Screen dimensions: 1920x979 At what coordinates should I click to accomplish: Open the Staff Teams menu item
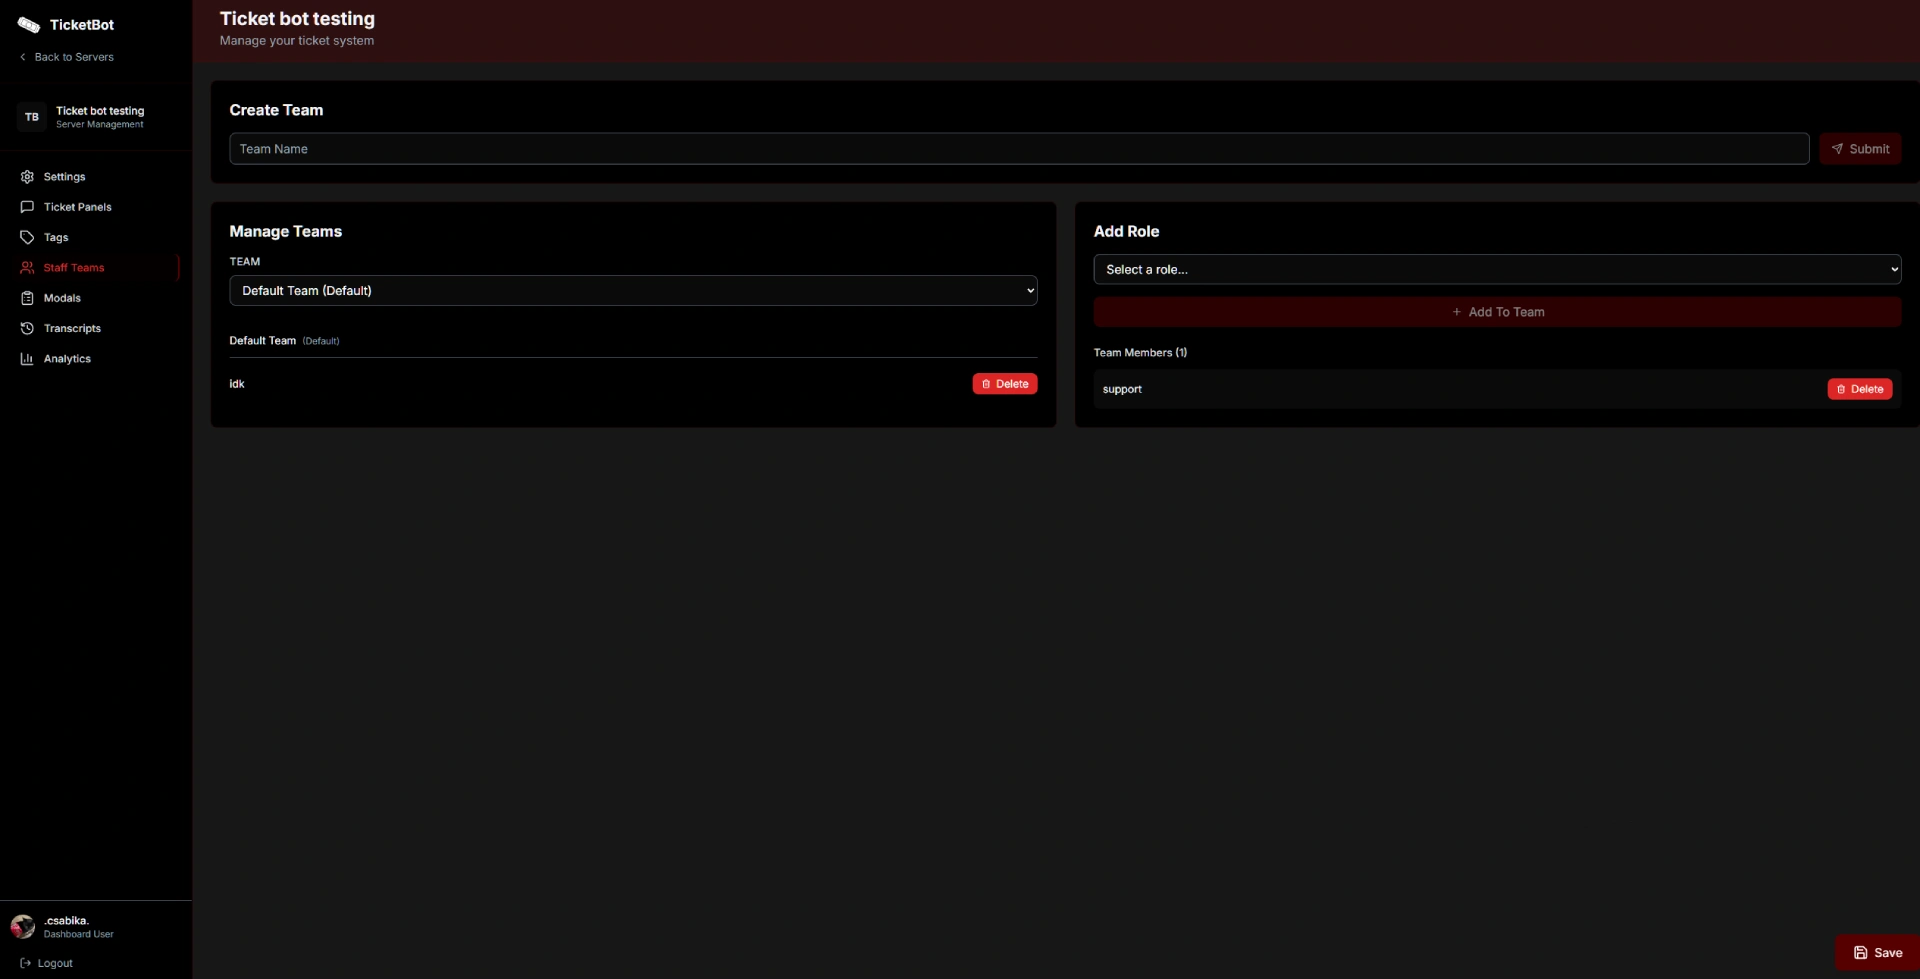tap(74, 268)
